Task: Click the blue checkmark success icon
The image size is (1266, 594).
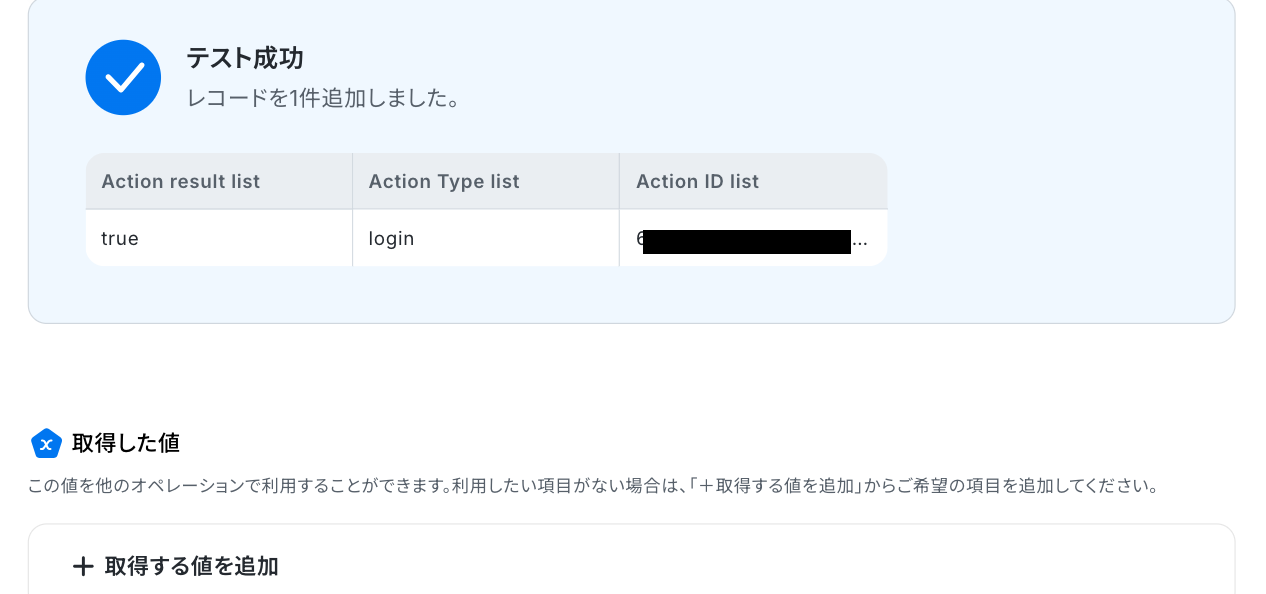Action: (x=123, y=78)
